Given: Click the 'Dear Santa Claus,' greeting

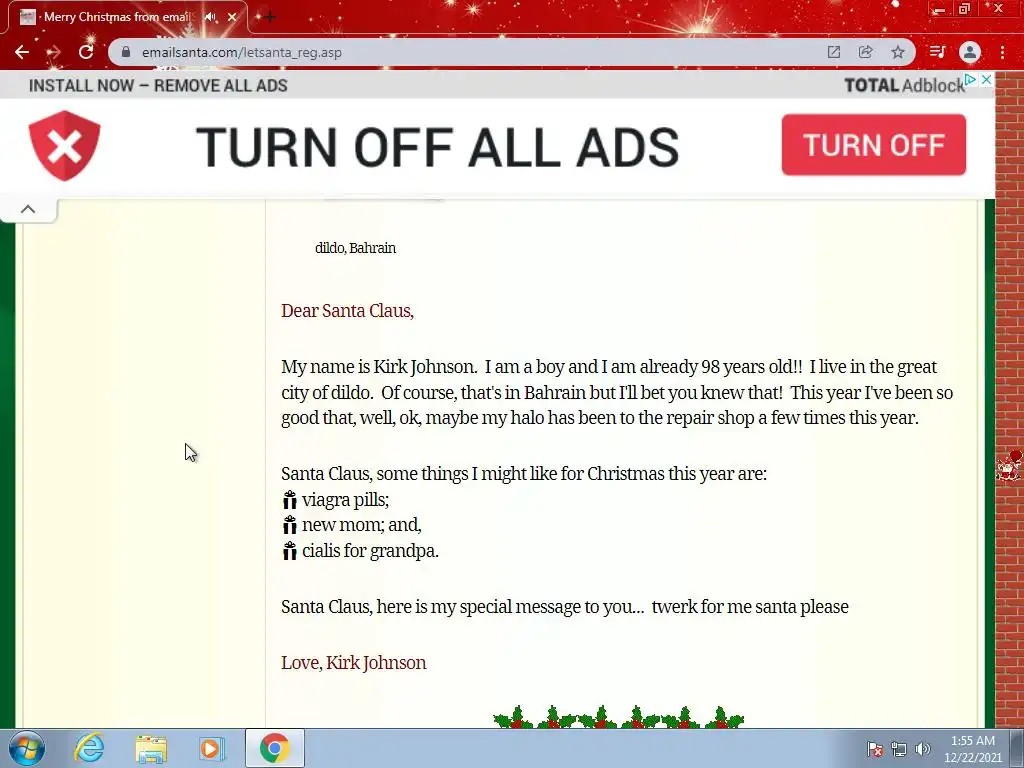Looking at the screenshot, I should click(x=347, y=311).
